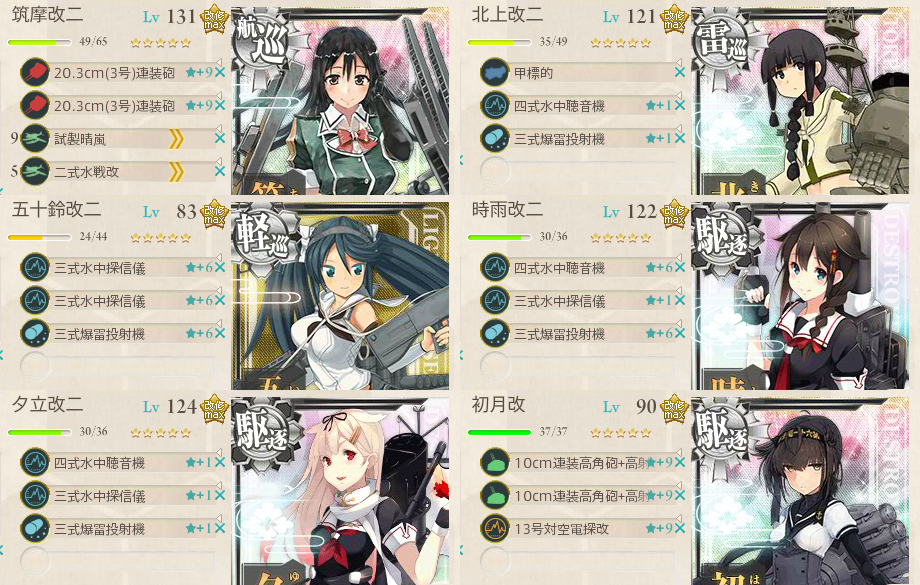Remove 試製晴嵐 using its X mark
920x585 pixels.
click(x=220, y=138)
